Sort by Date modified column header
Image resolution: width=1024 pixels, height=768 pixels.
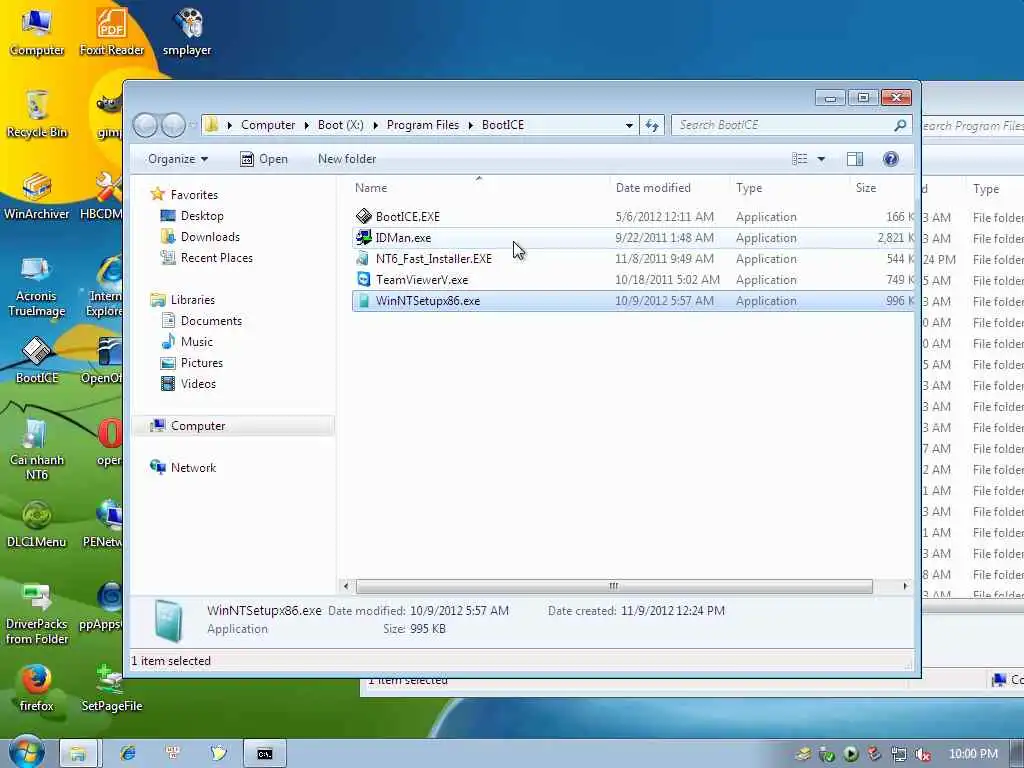tap(669, 187)
